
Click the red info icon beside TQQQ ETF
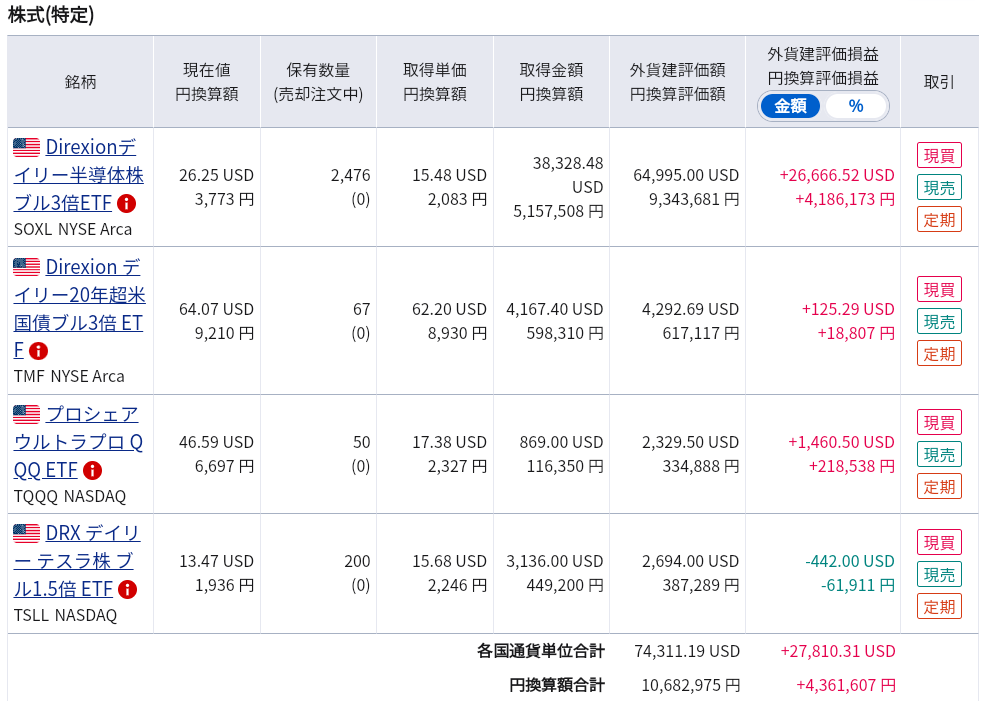92,470
